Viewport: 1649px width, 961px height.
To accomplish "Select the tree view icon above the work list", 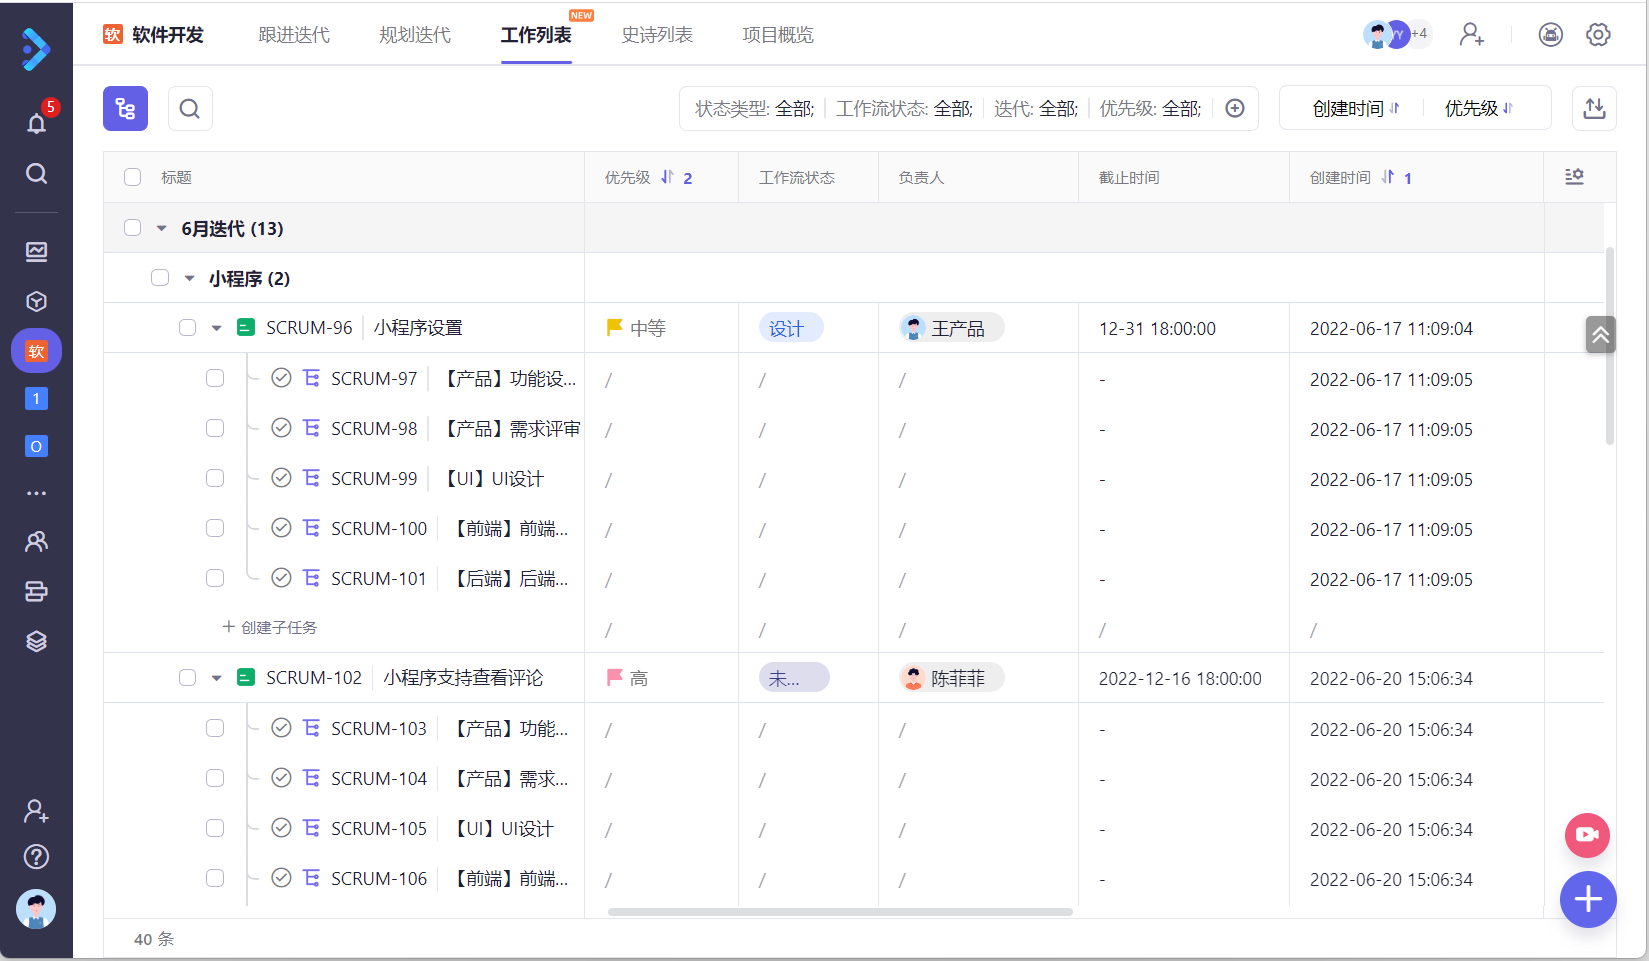I will pos(125,108).
